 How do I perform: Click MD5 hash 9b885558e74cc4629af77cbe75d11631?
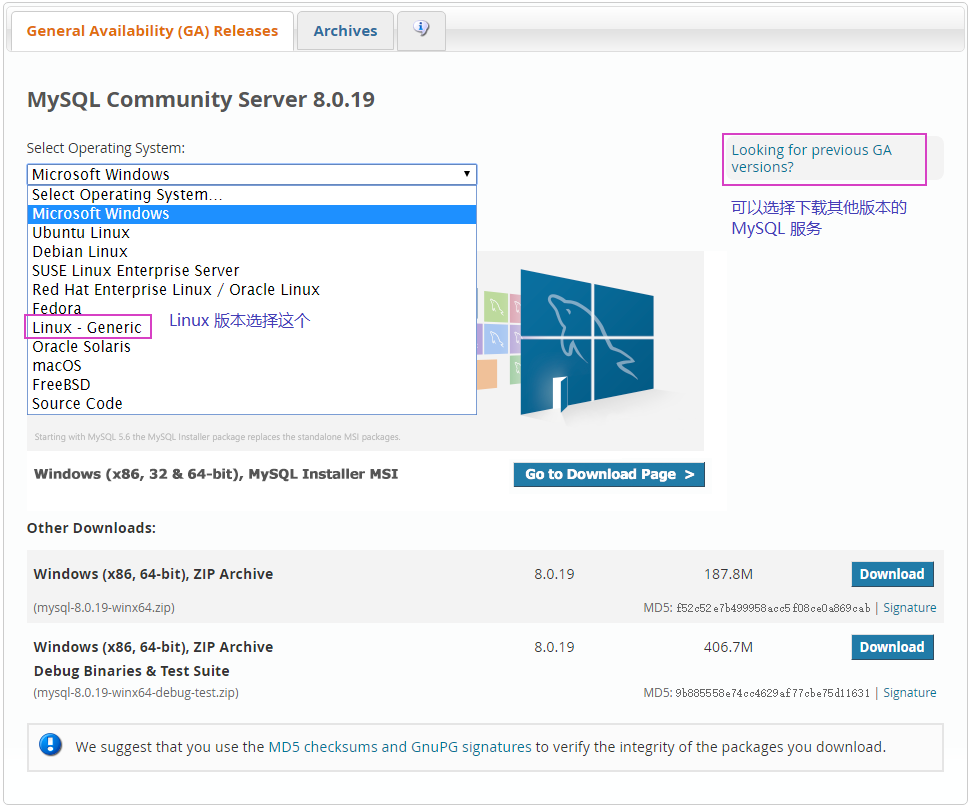tap(772, 693)
